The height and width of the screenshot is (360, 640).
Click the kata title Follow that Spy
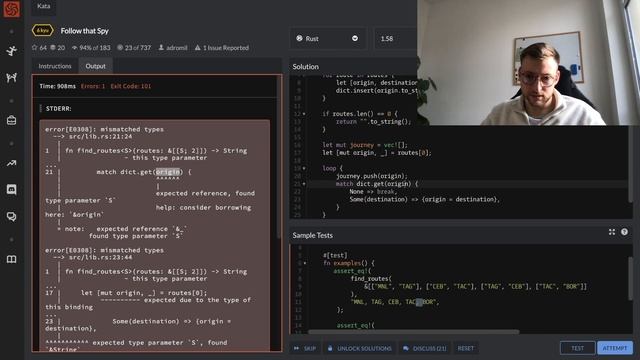(84, 31)
